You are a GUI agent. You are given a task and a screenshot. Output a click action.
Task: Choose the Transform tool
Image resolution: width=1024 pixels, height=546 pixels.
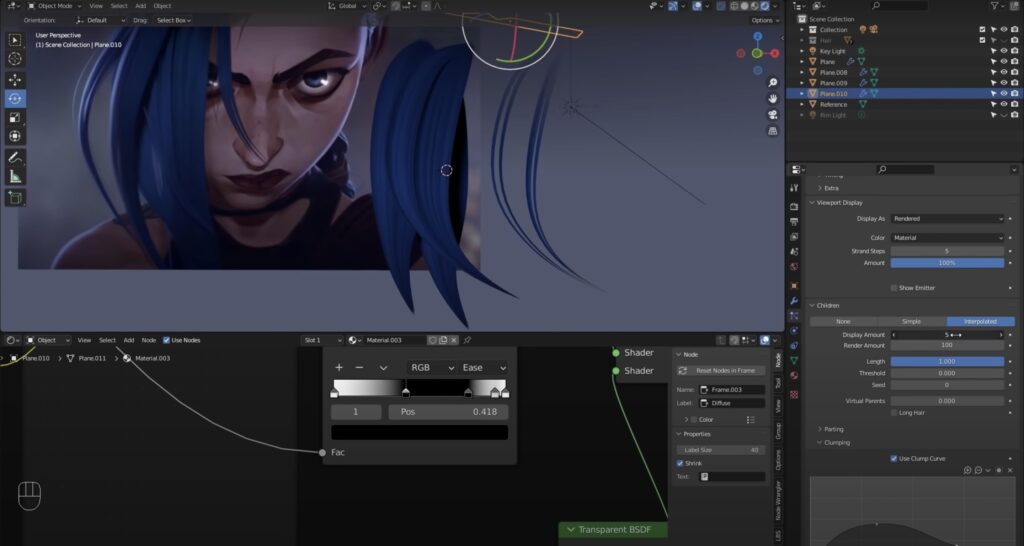14,136
